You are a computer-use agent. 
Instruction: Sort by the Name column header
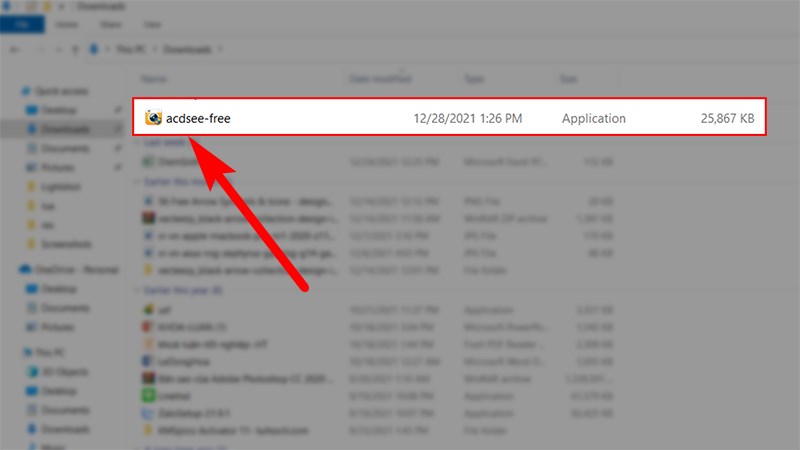click(154, 79)
